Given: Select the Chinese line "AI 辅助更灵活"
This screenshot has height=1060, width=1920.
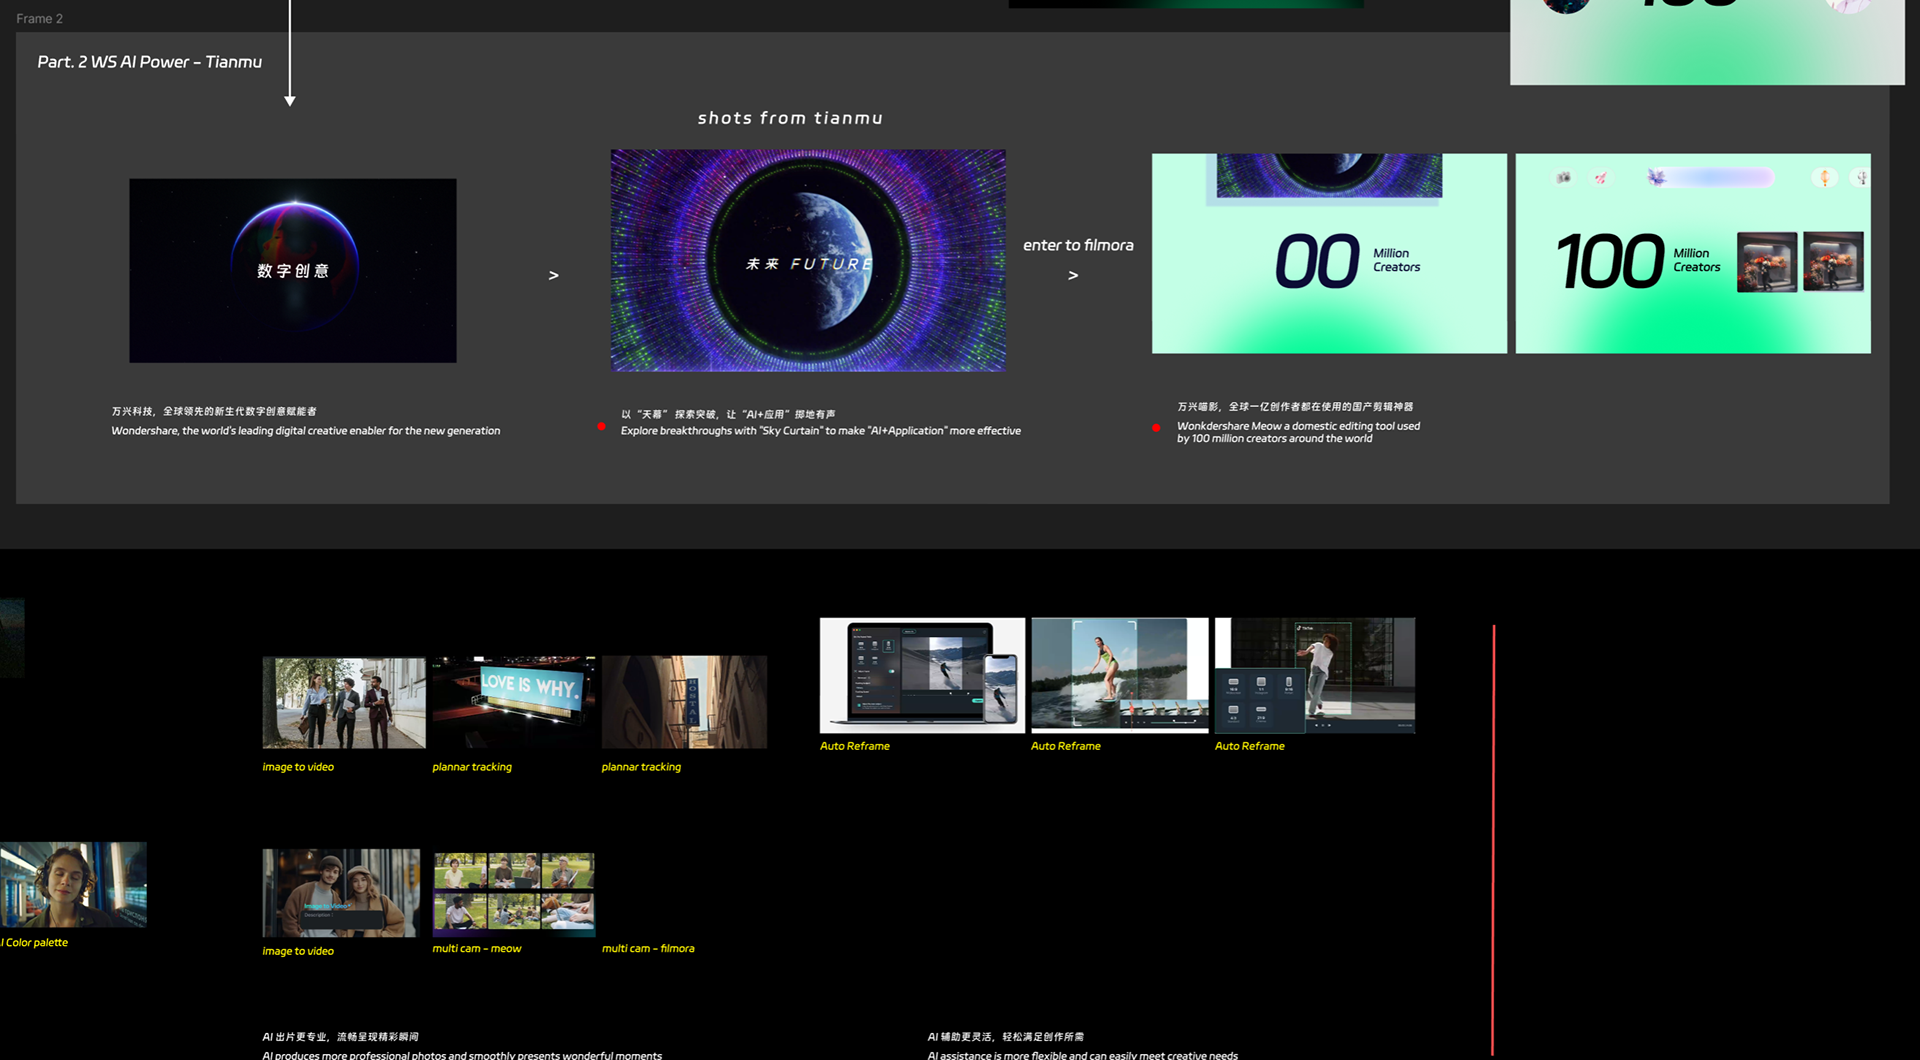Looking at the screenshot, I should (x=1006, y=1037).
